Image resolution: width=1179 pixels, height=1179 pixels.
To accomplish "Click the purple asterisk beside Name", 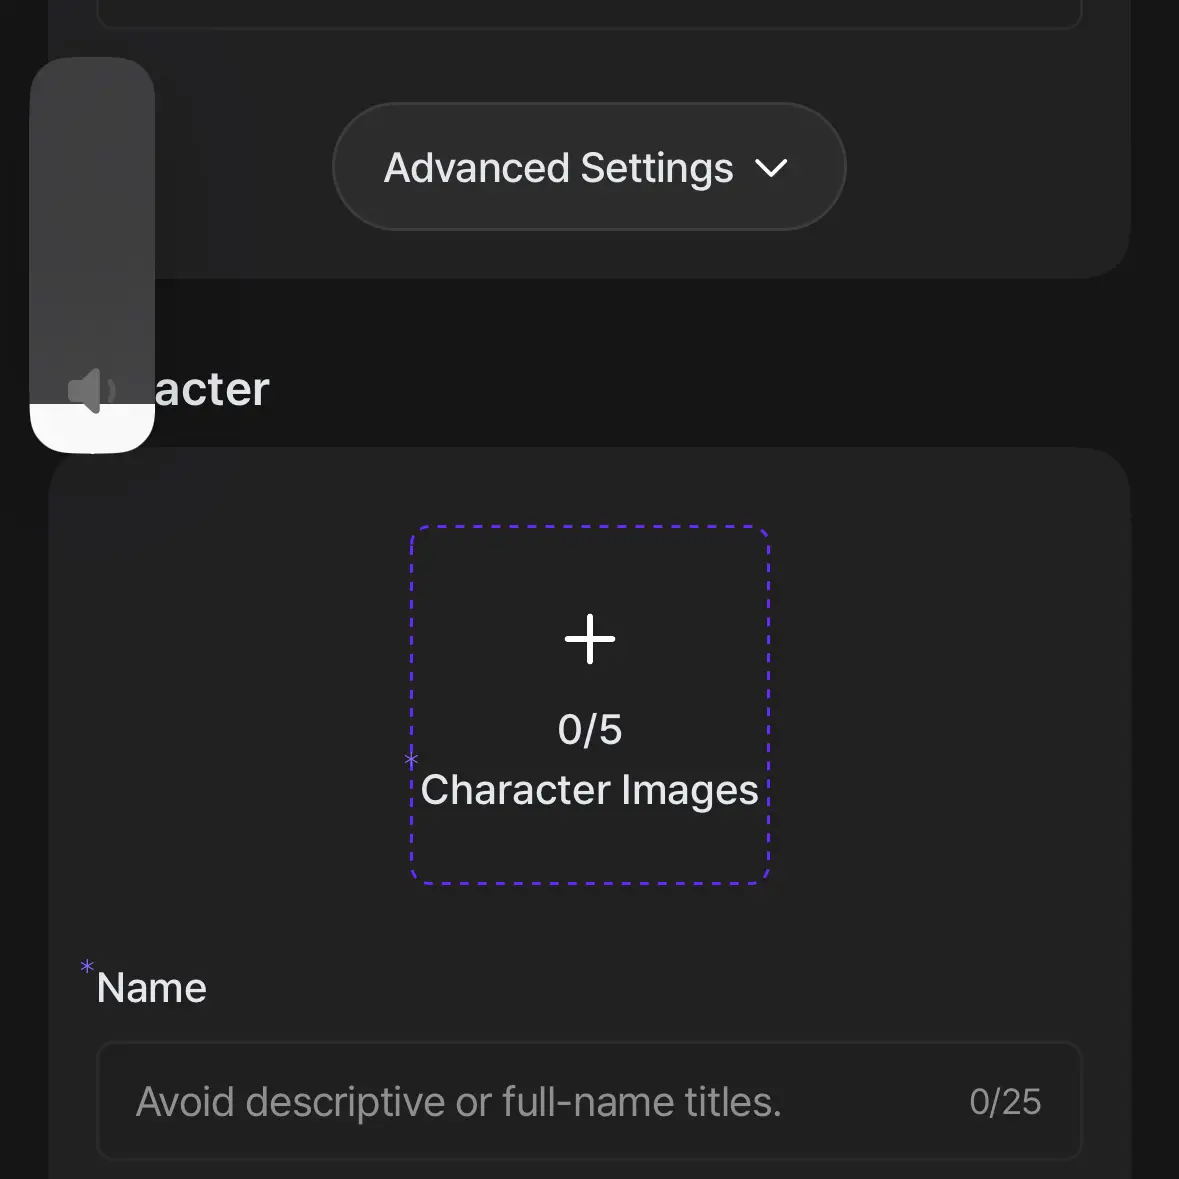I will pyautogui.click(x=87, y=966).
